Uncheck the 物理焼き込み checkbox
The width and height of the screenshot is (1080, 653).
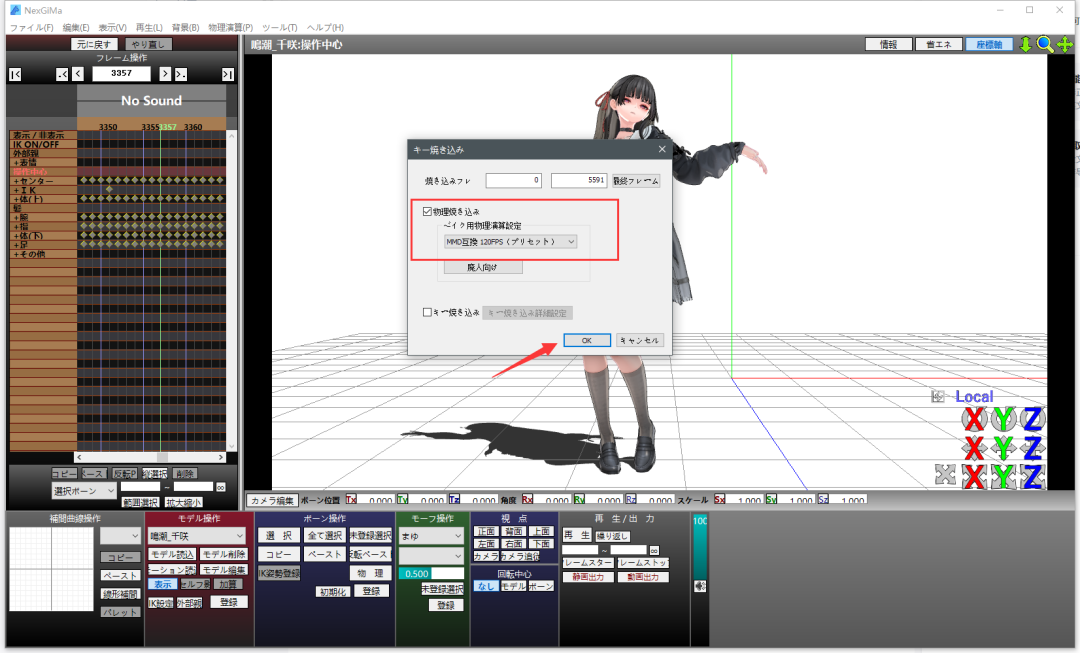click(427, 211)
